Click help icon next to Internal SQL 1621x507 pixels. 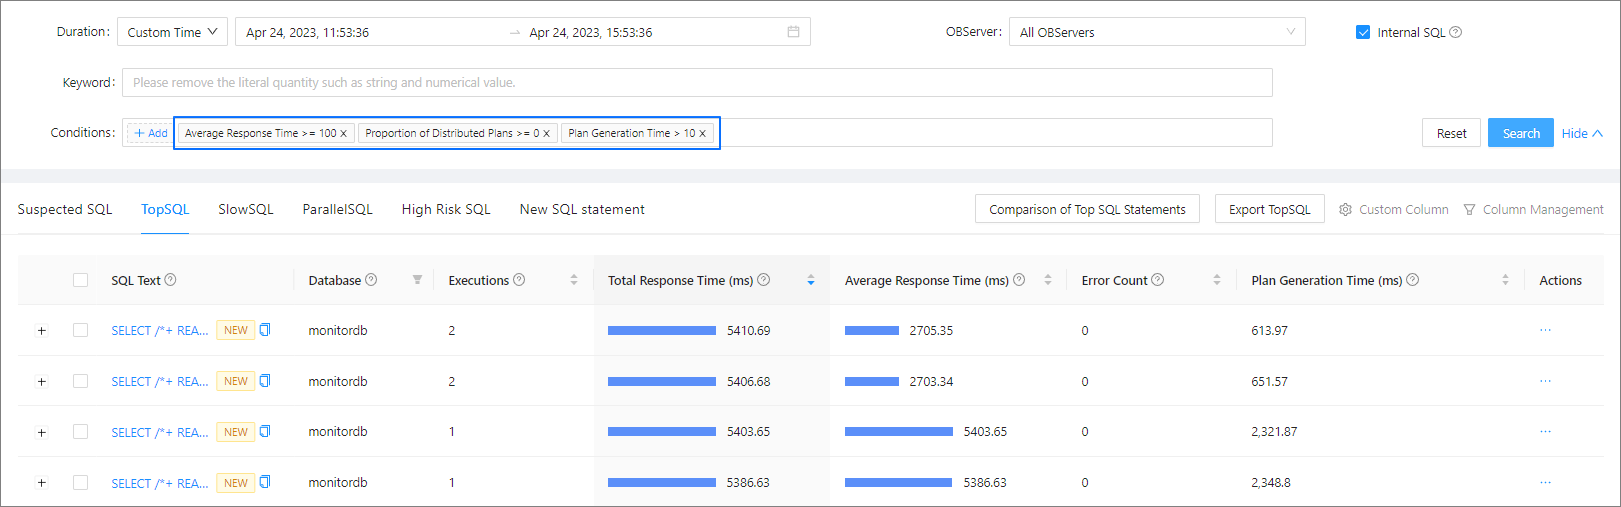1456,32
